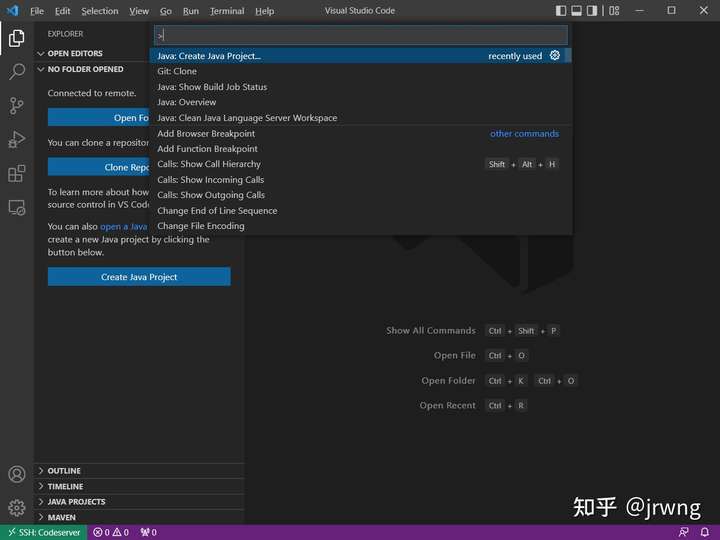Select Calls: Show Call Hierarchy command

coord(359,164)
